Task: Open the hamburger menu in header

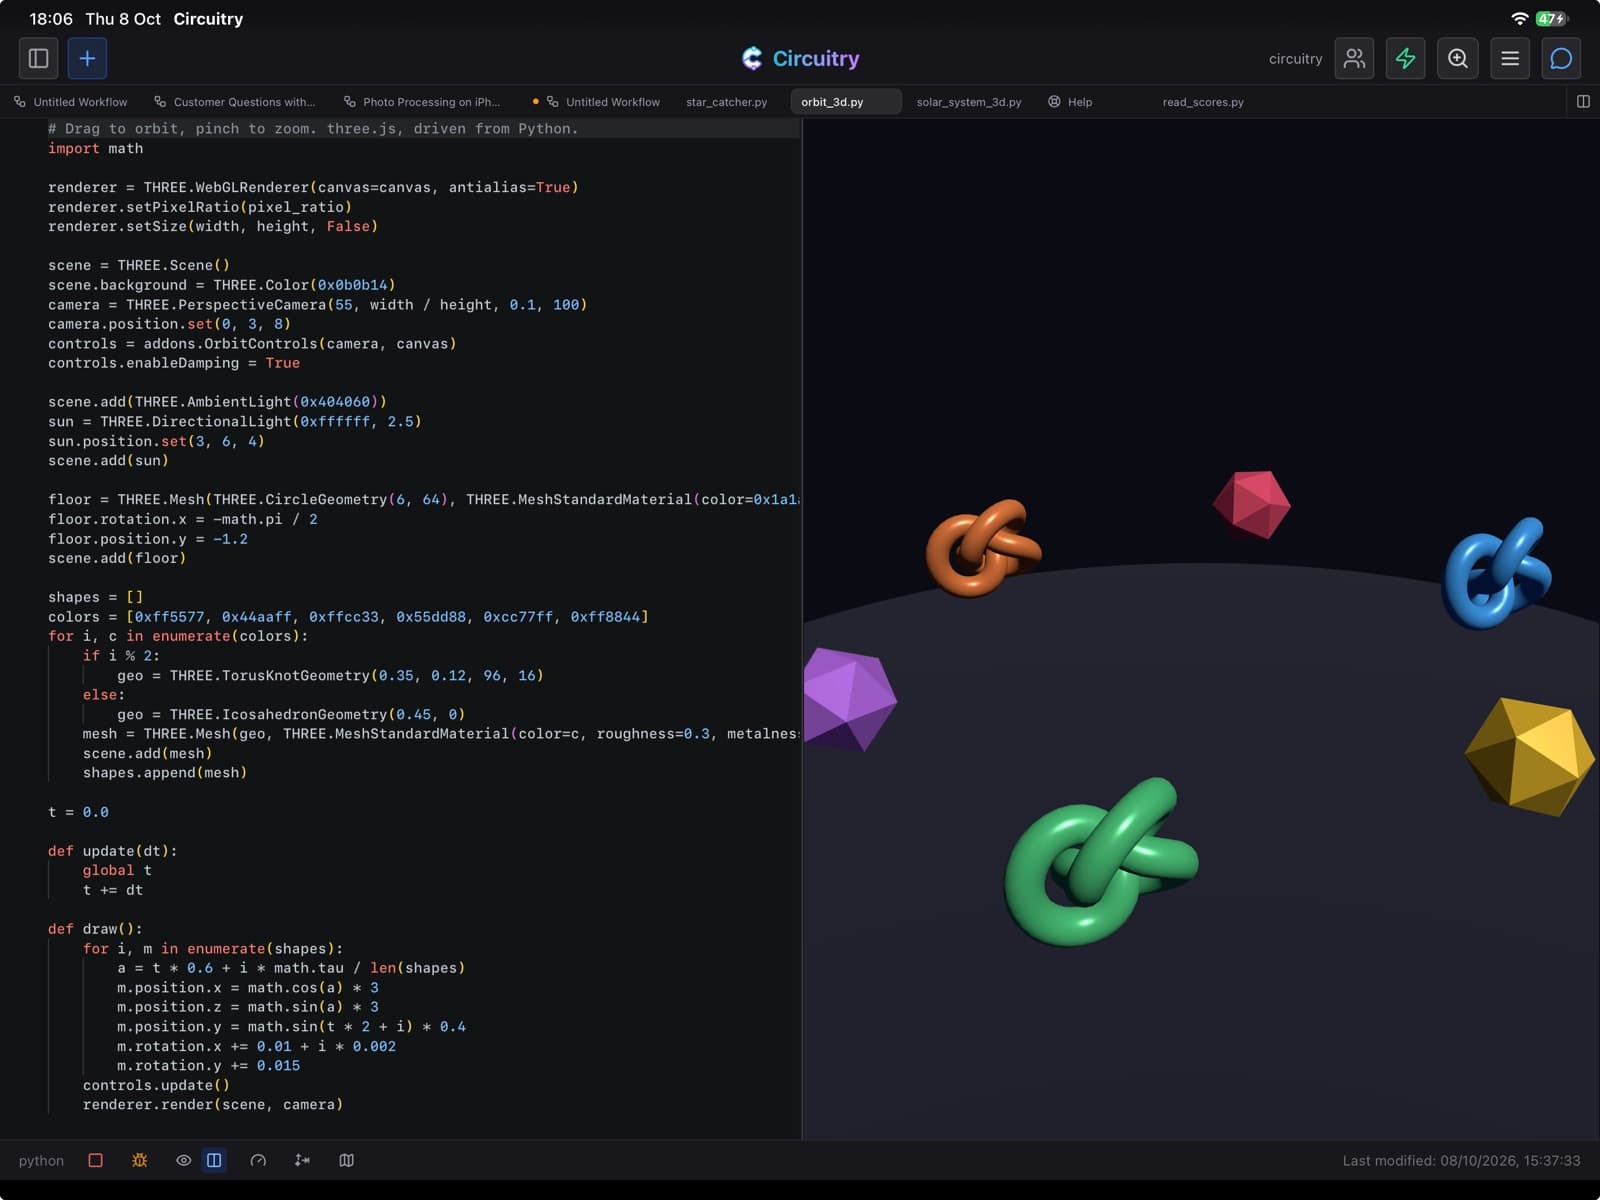Action: tap(1510, 58)
